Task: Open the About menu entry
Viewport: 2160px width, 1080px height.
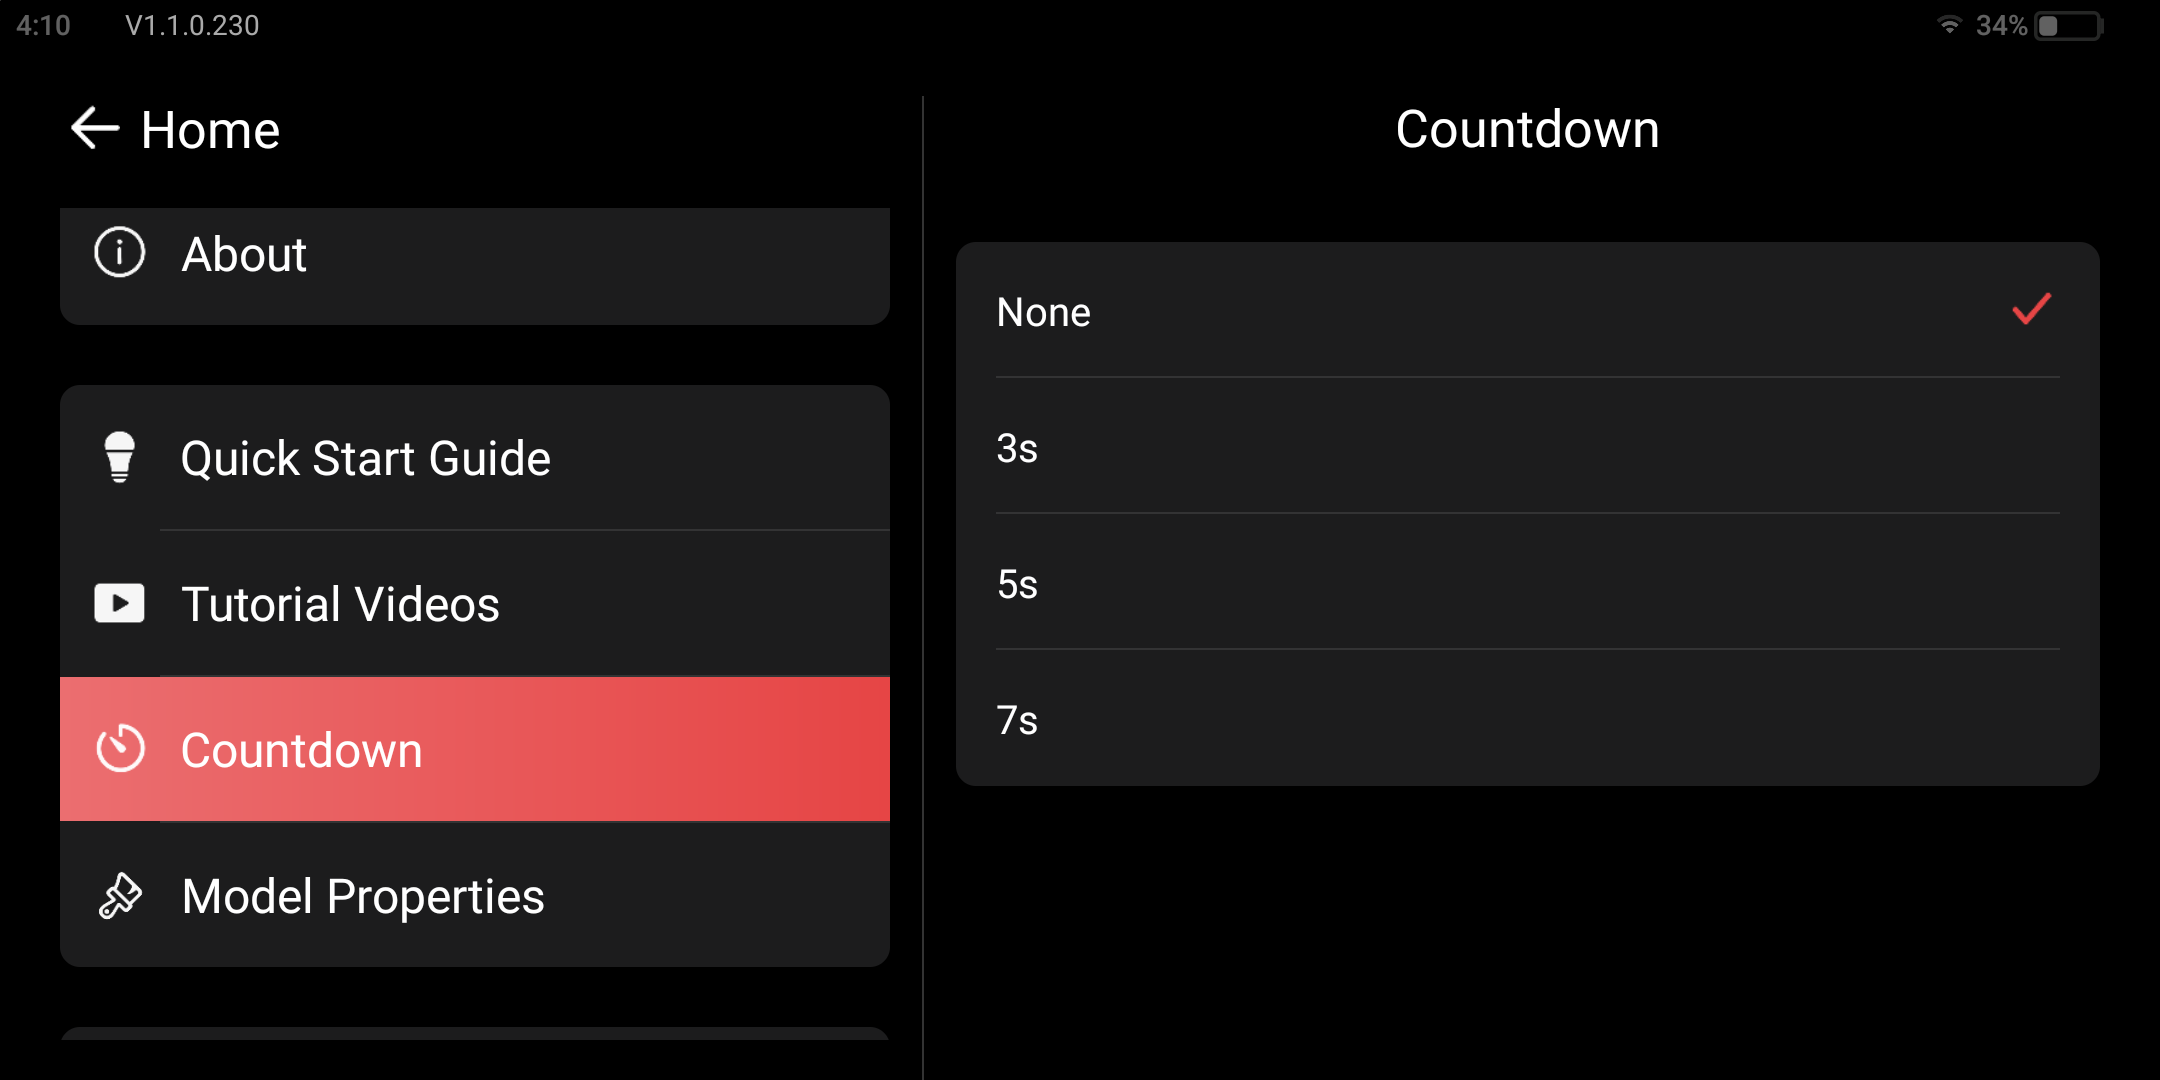Action: pyautogui.click(x=475, y=255)
